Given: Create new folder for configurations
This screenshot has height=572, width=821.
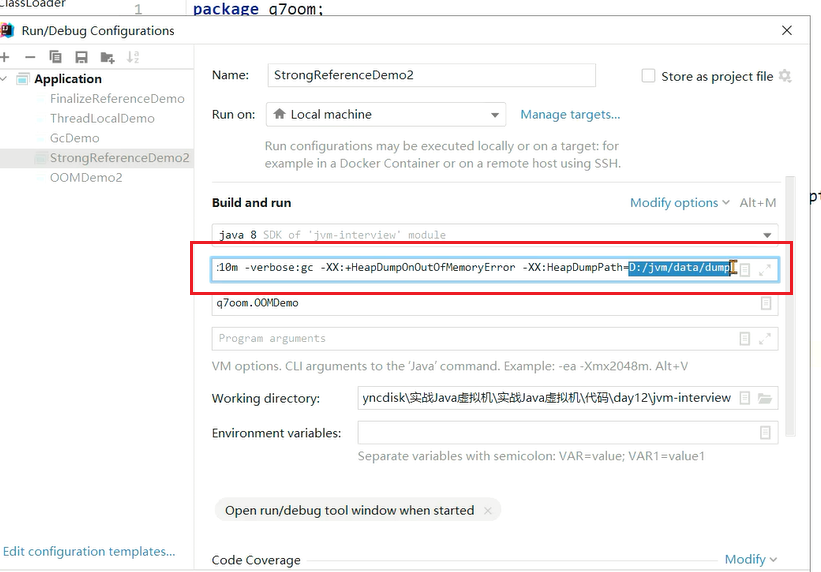Looking at the screenshot, I should point(108,57).
